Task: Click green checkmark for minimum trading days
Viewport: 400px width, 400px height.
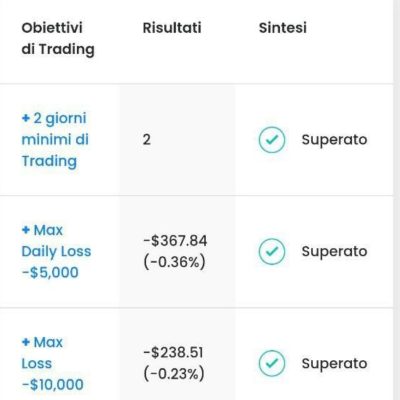Action: [272, 140]
